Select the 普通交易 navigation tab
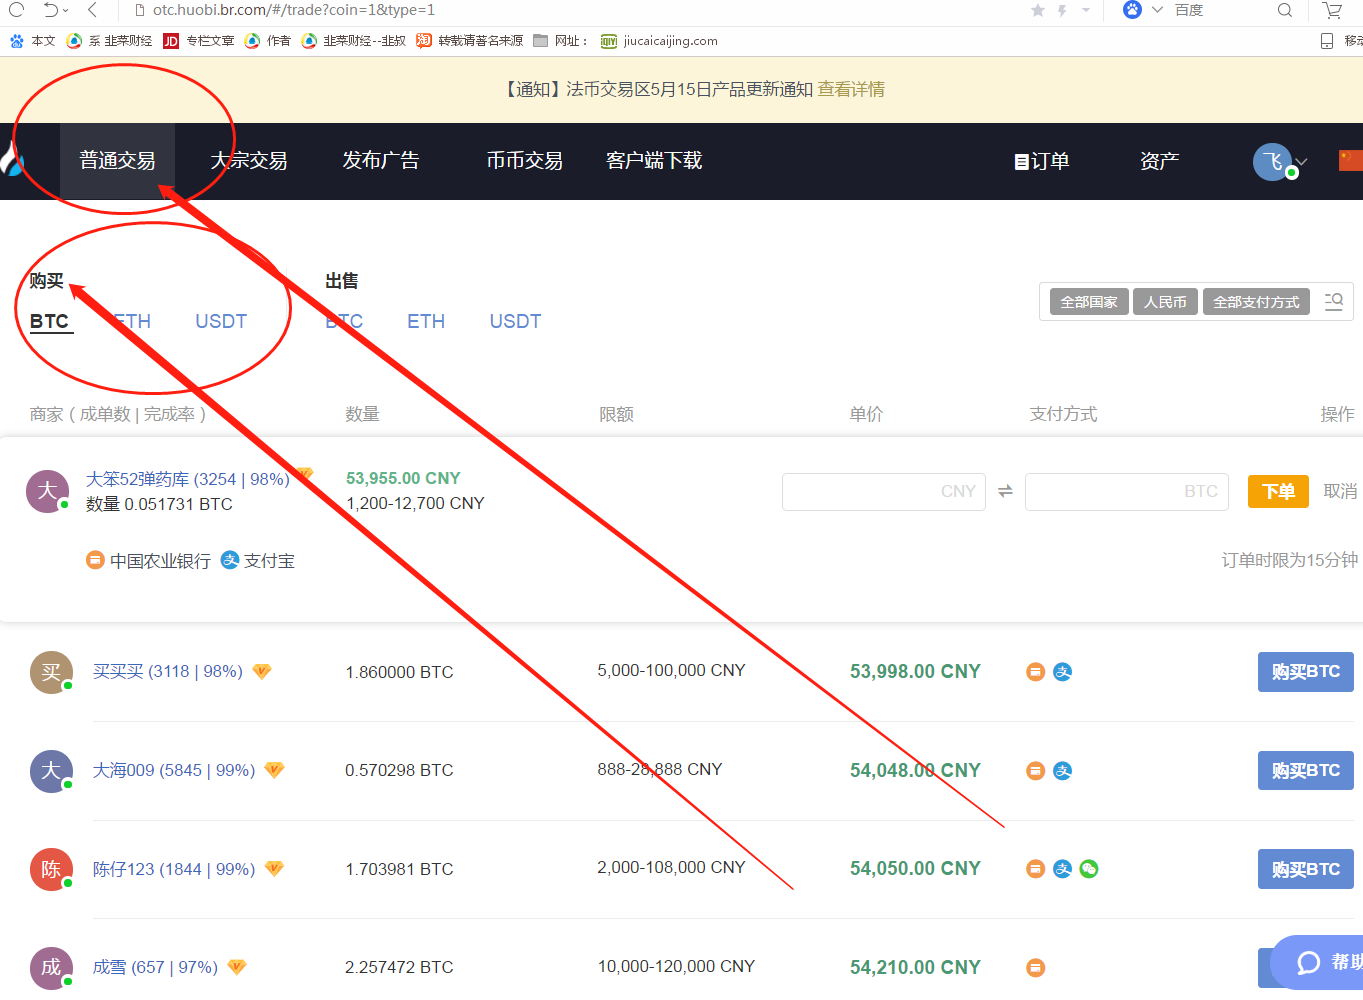 (x=117, y=161)
